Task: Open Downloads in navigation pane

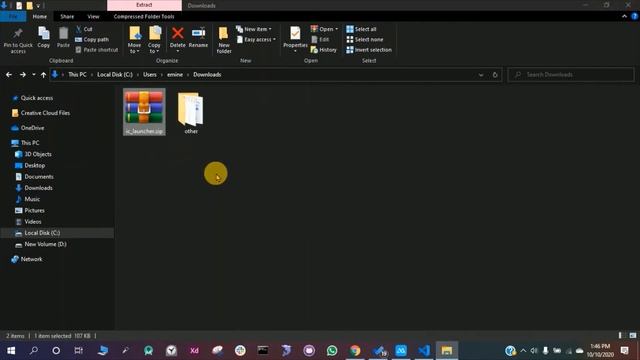Action: tap(34, 188)
